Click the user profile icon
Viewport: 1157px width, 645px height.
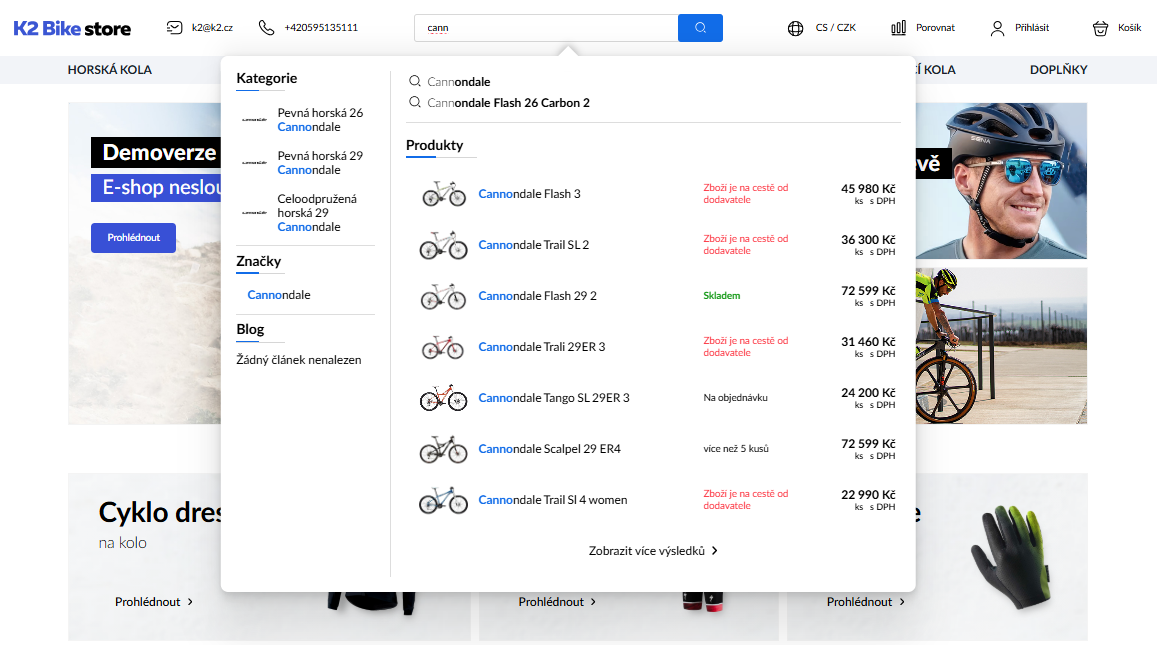pos(997,28)
